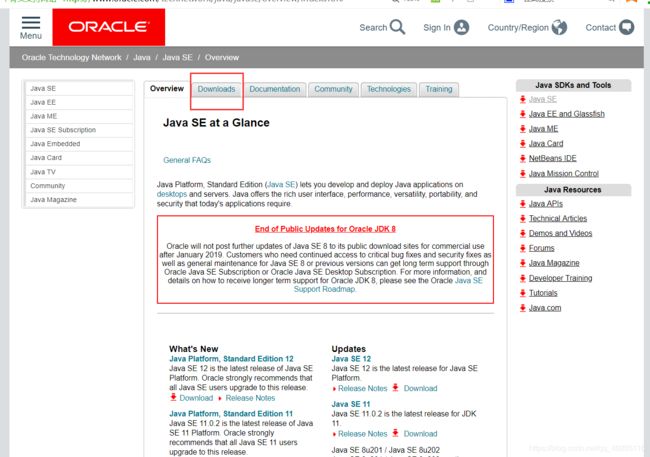Viewport: 650px width, 457px height.
Task: Open the Tutorials link
Action: point(543,293)
